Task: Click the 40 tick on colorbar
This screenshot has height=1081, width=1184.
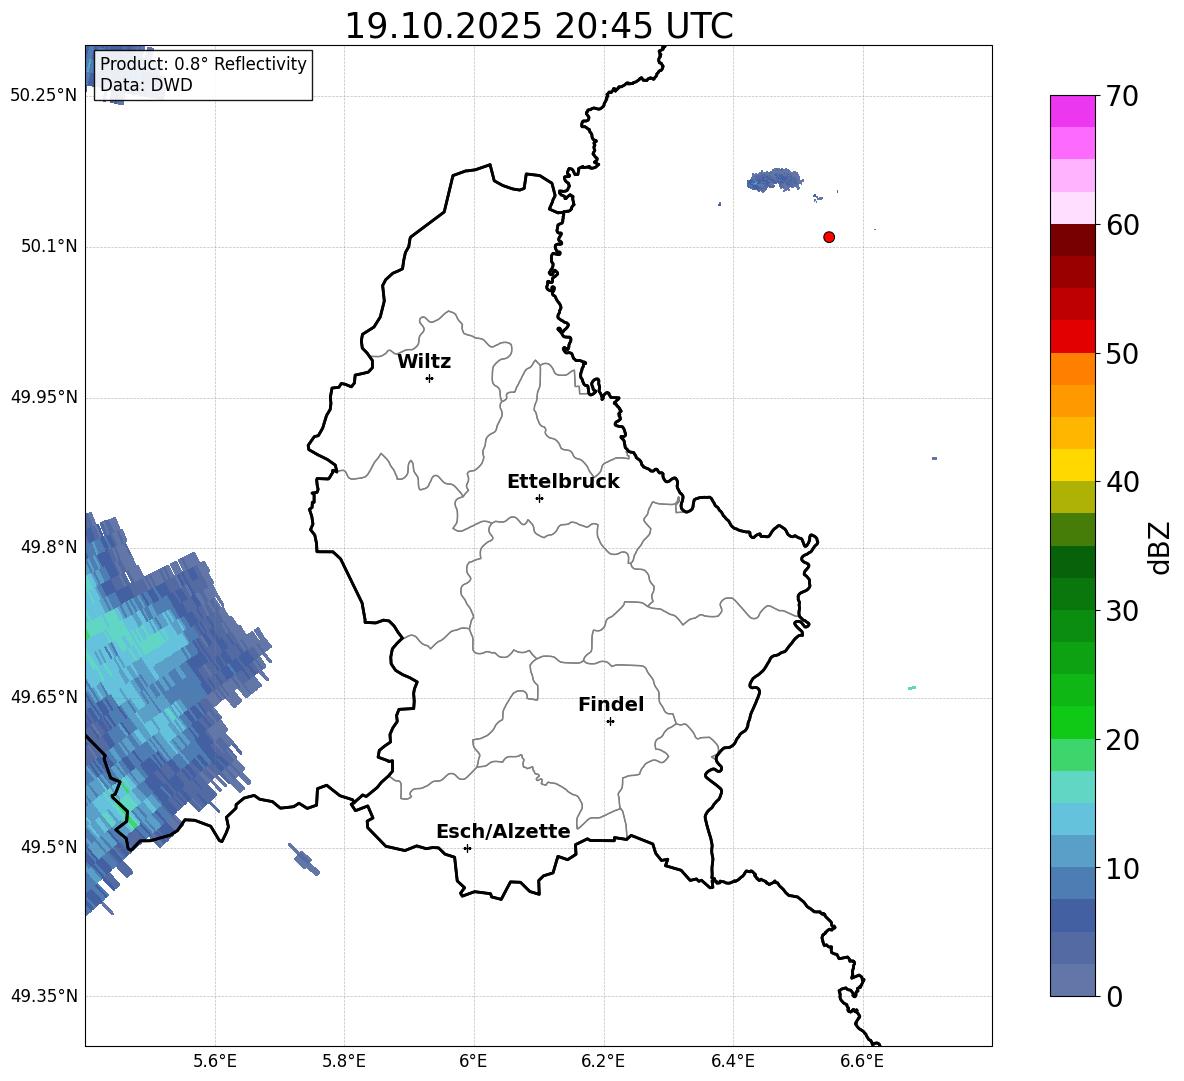Action: (1122, 482)
